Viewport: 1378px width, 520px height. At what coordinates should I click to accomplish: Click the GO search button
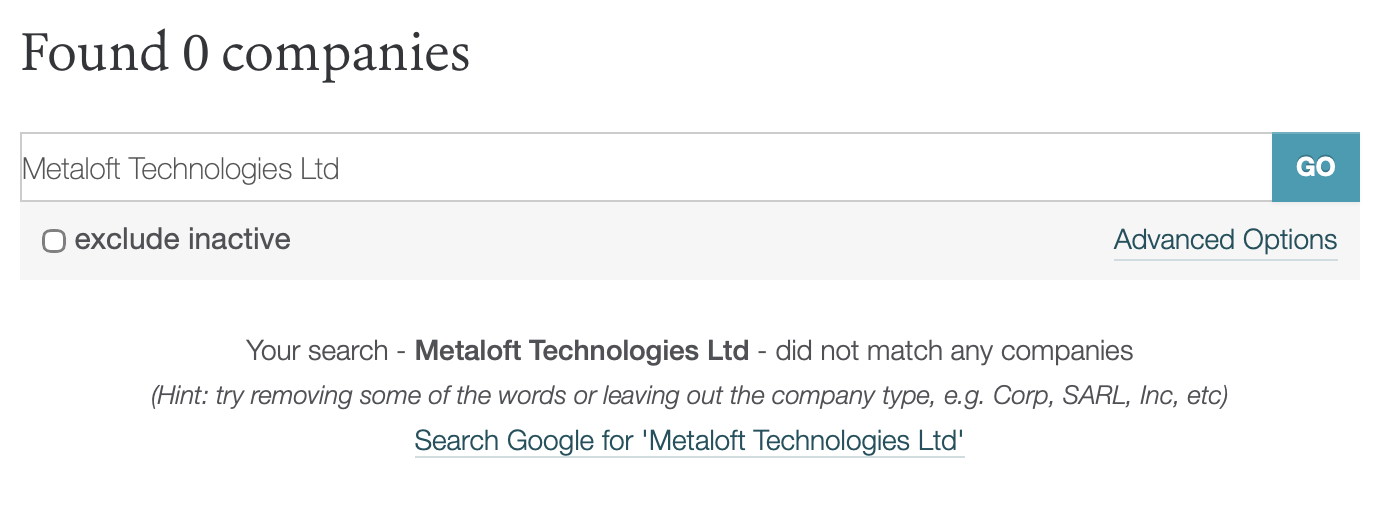point(1315,167)
